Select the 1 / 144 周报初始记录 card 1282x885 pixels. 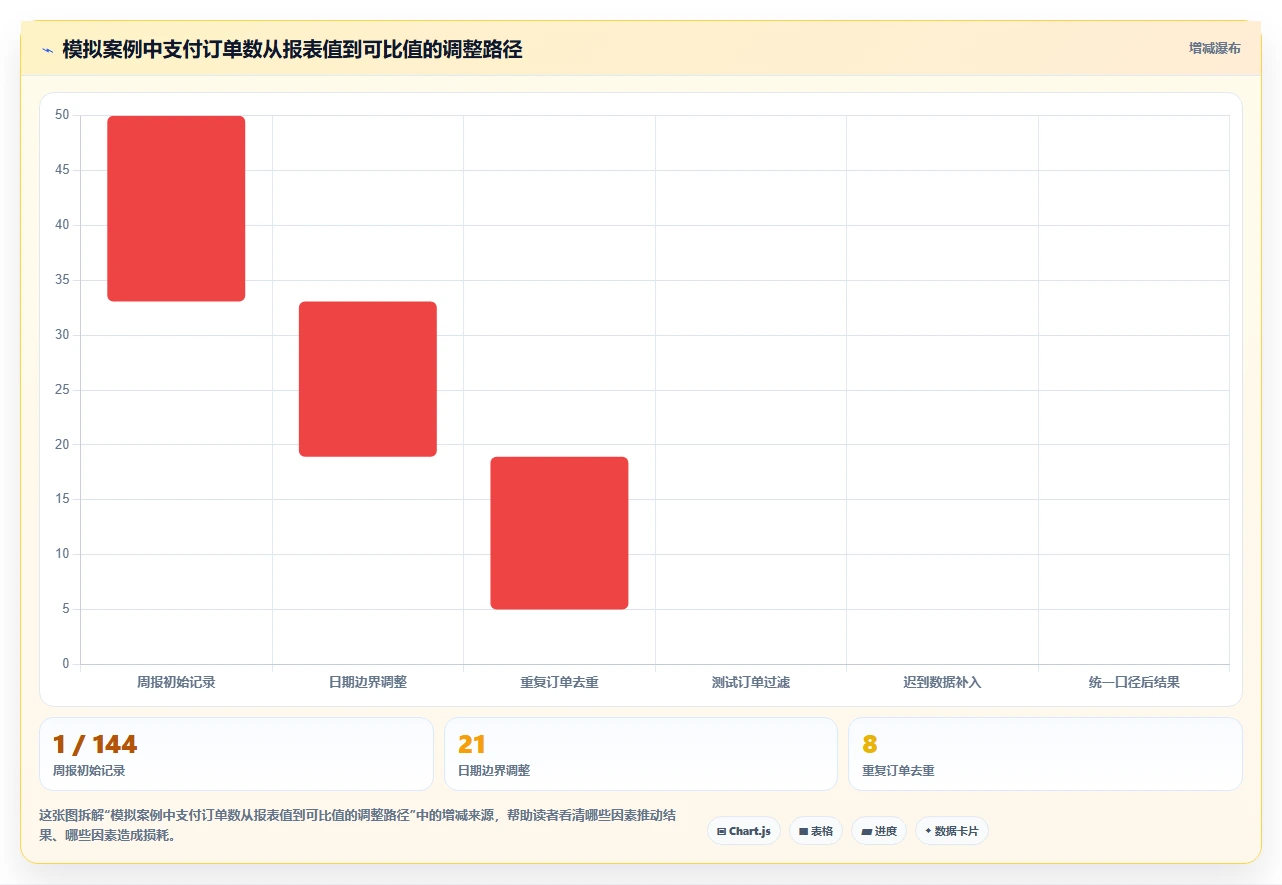[x=236, y=754]
